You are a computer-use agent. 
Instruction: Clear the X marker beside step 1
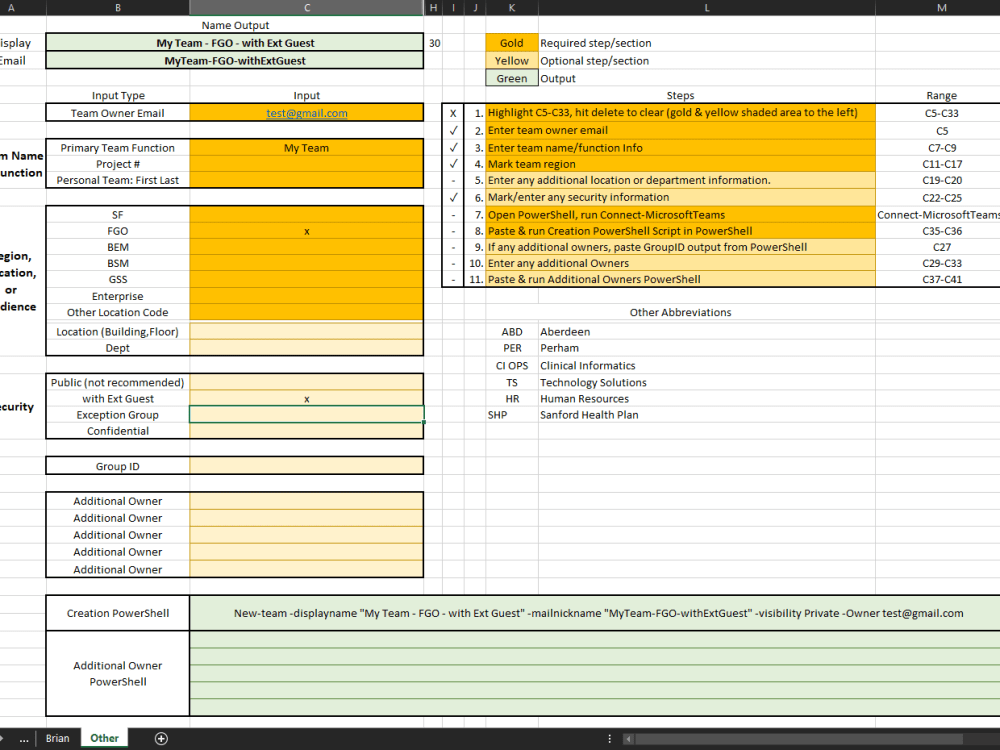click(452, 113)
